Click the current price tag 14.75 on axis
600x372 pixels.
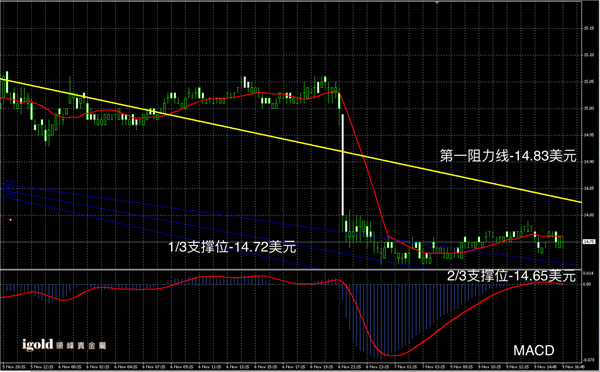[589, 241]
